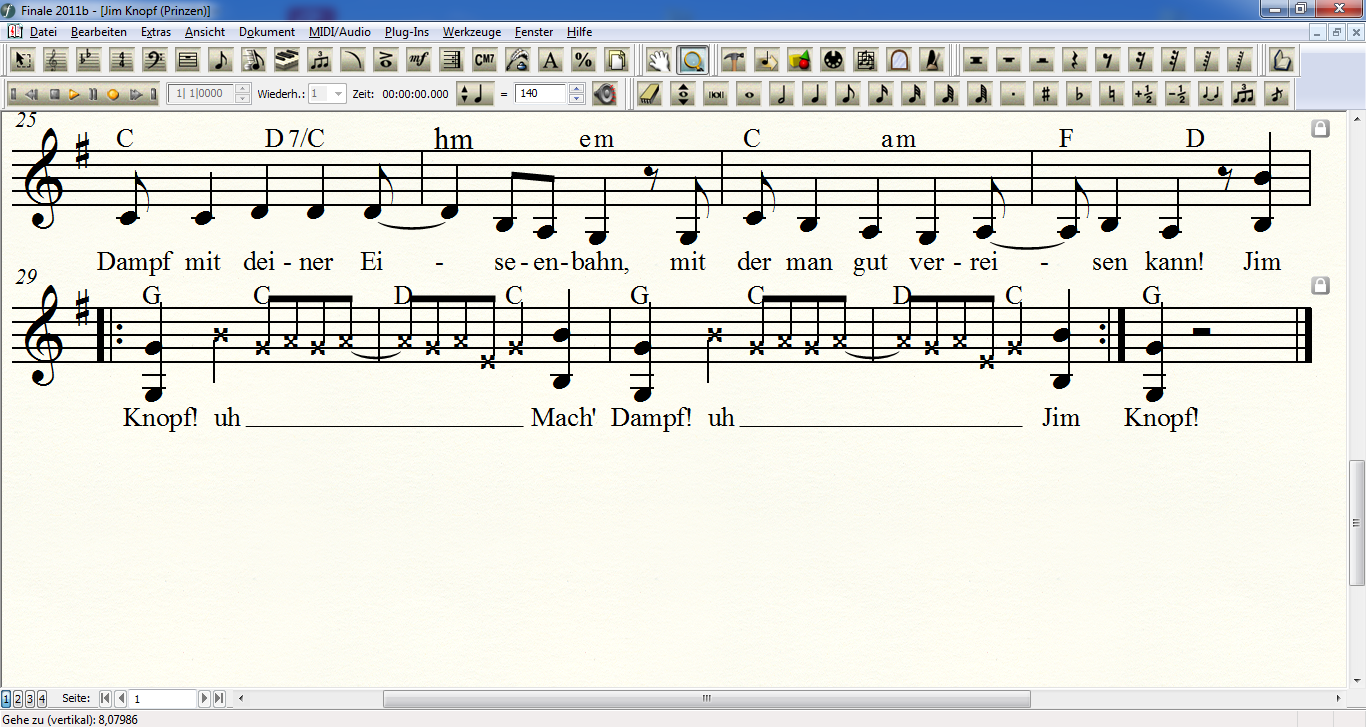1366x728 pixels.
Task: Pick the Eraser tool in the note palette
Action: pos(650,94)
